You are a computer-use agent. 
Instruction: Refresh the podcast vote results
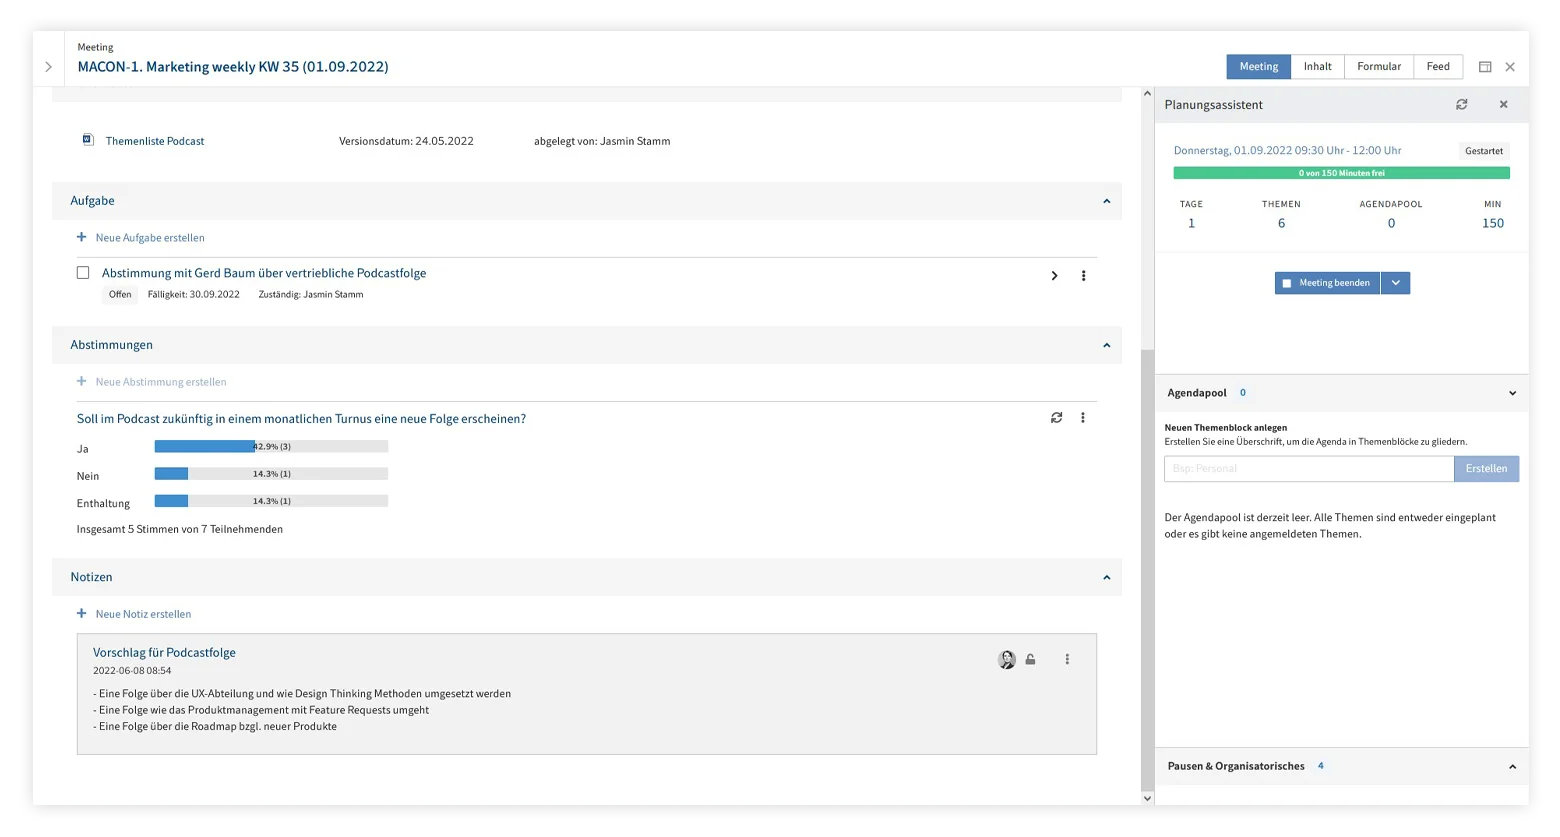point(1056,418)
